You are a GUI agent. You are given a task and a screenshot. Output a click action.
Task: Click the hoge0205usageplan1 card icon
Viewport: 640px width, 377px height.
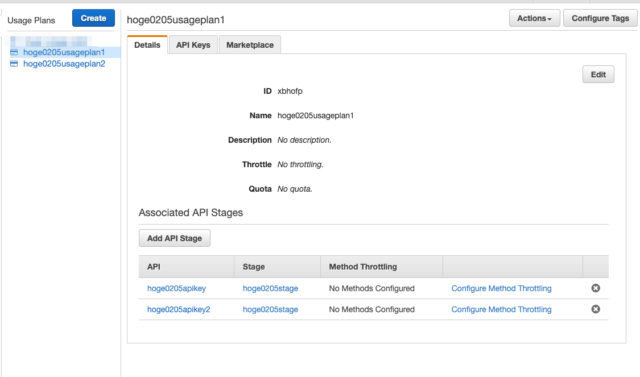14,52
